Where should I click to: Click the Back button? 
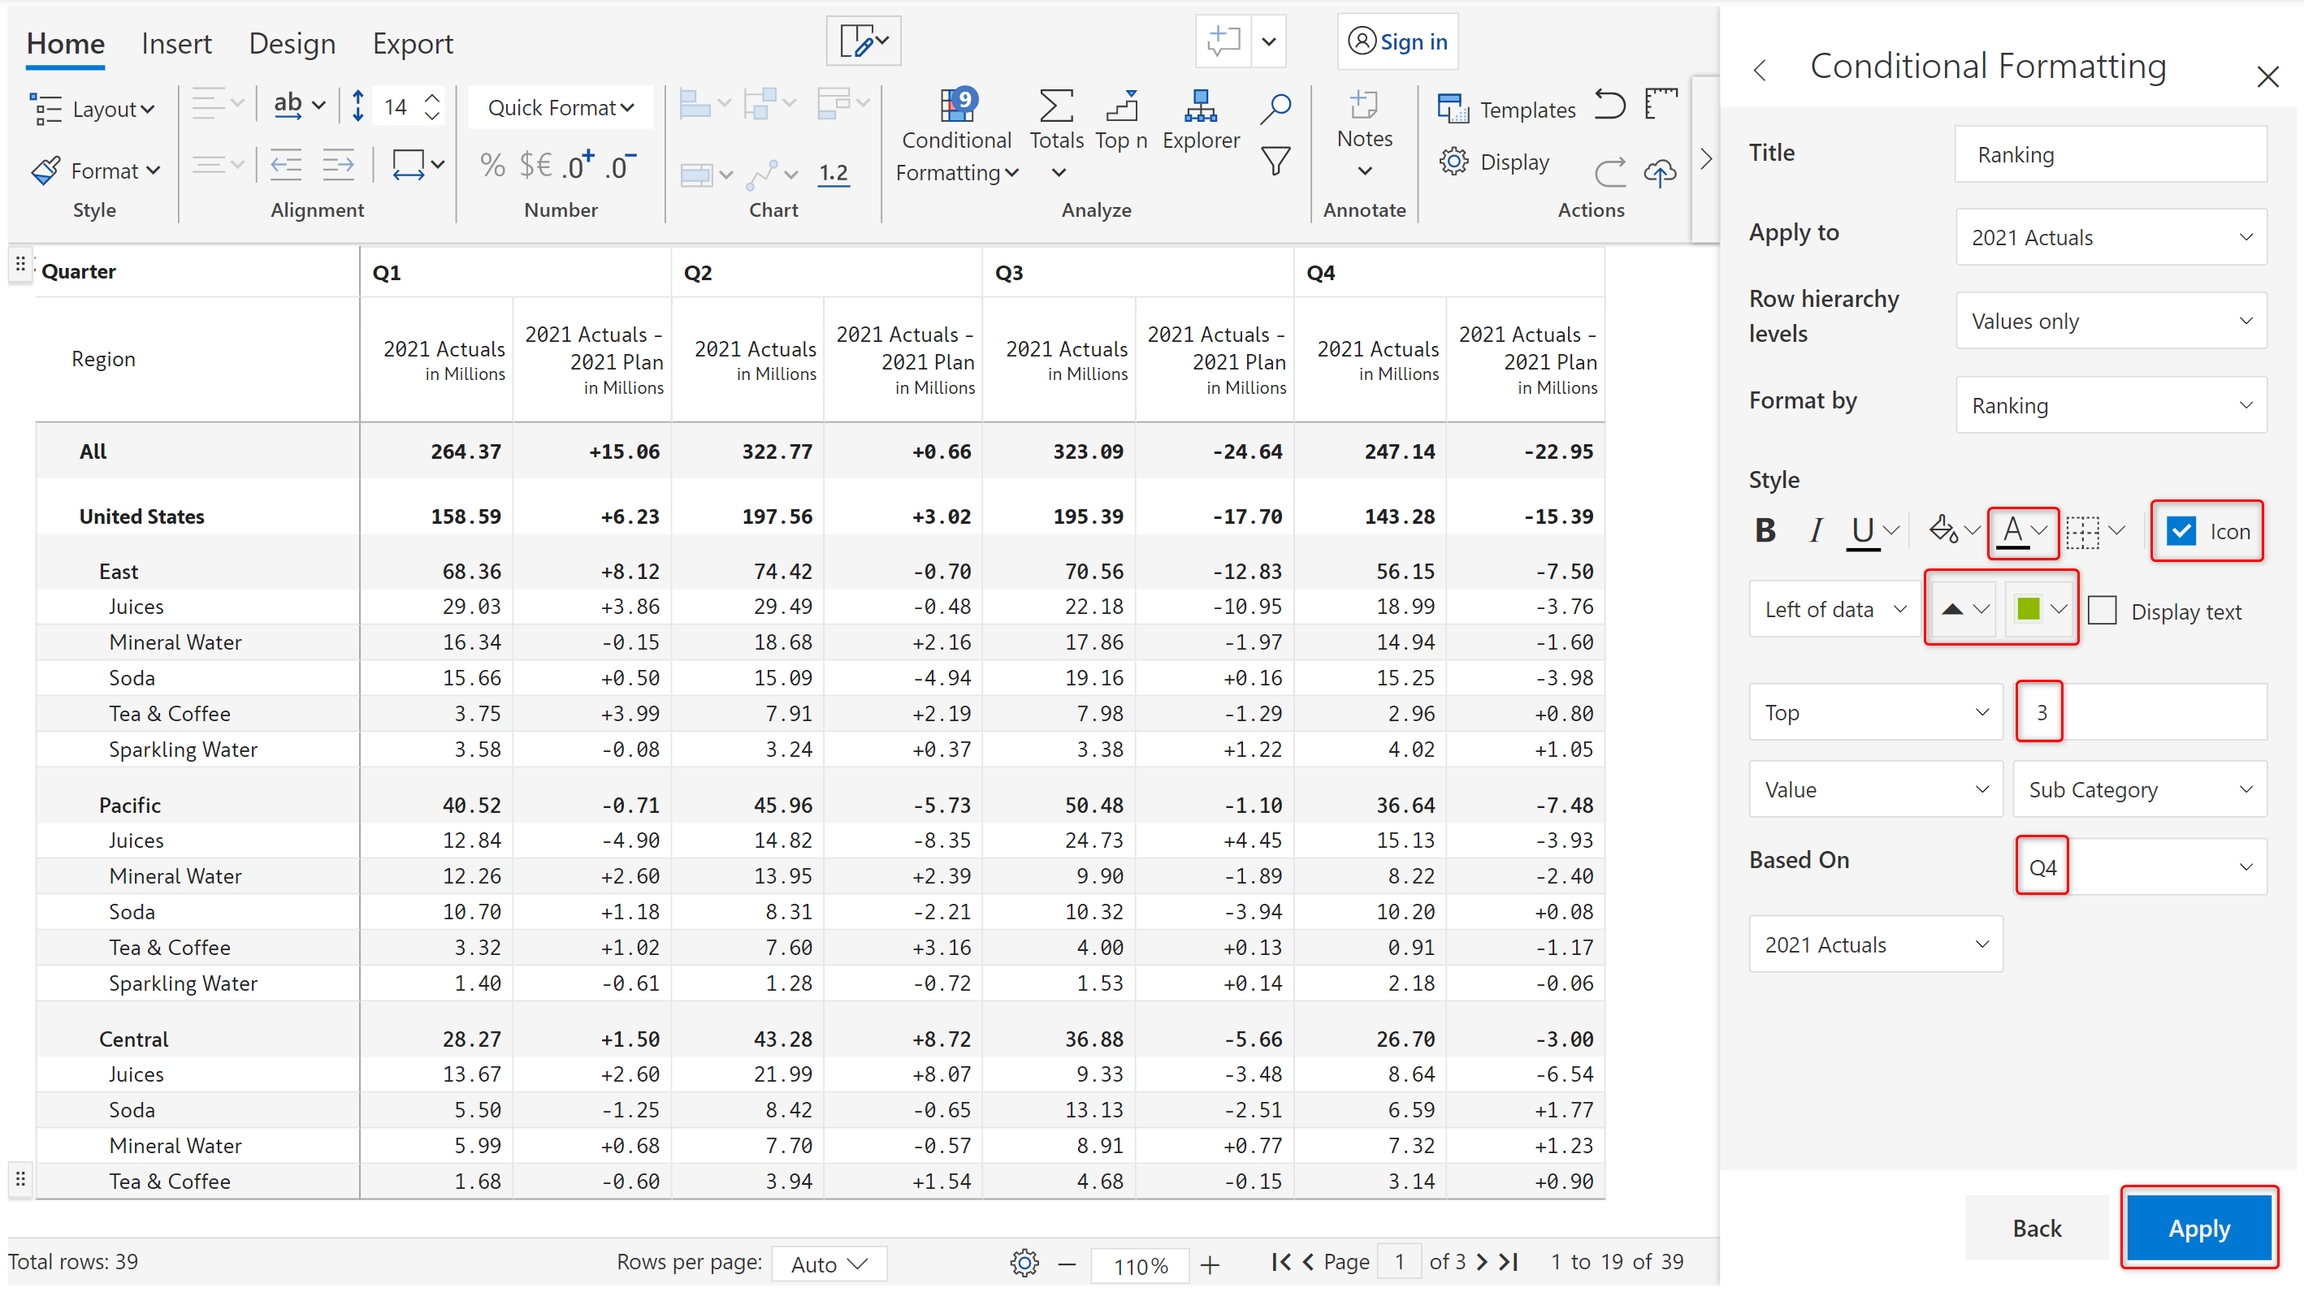(x=2036, y=1228)
